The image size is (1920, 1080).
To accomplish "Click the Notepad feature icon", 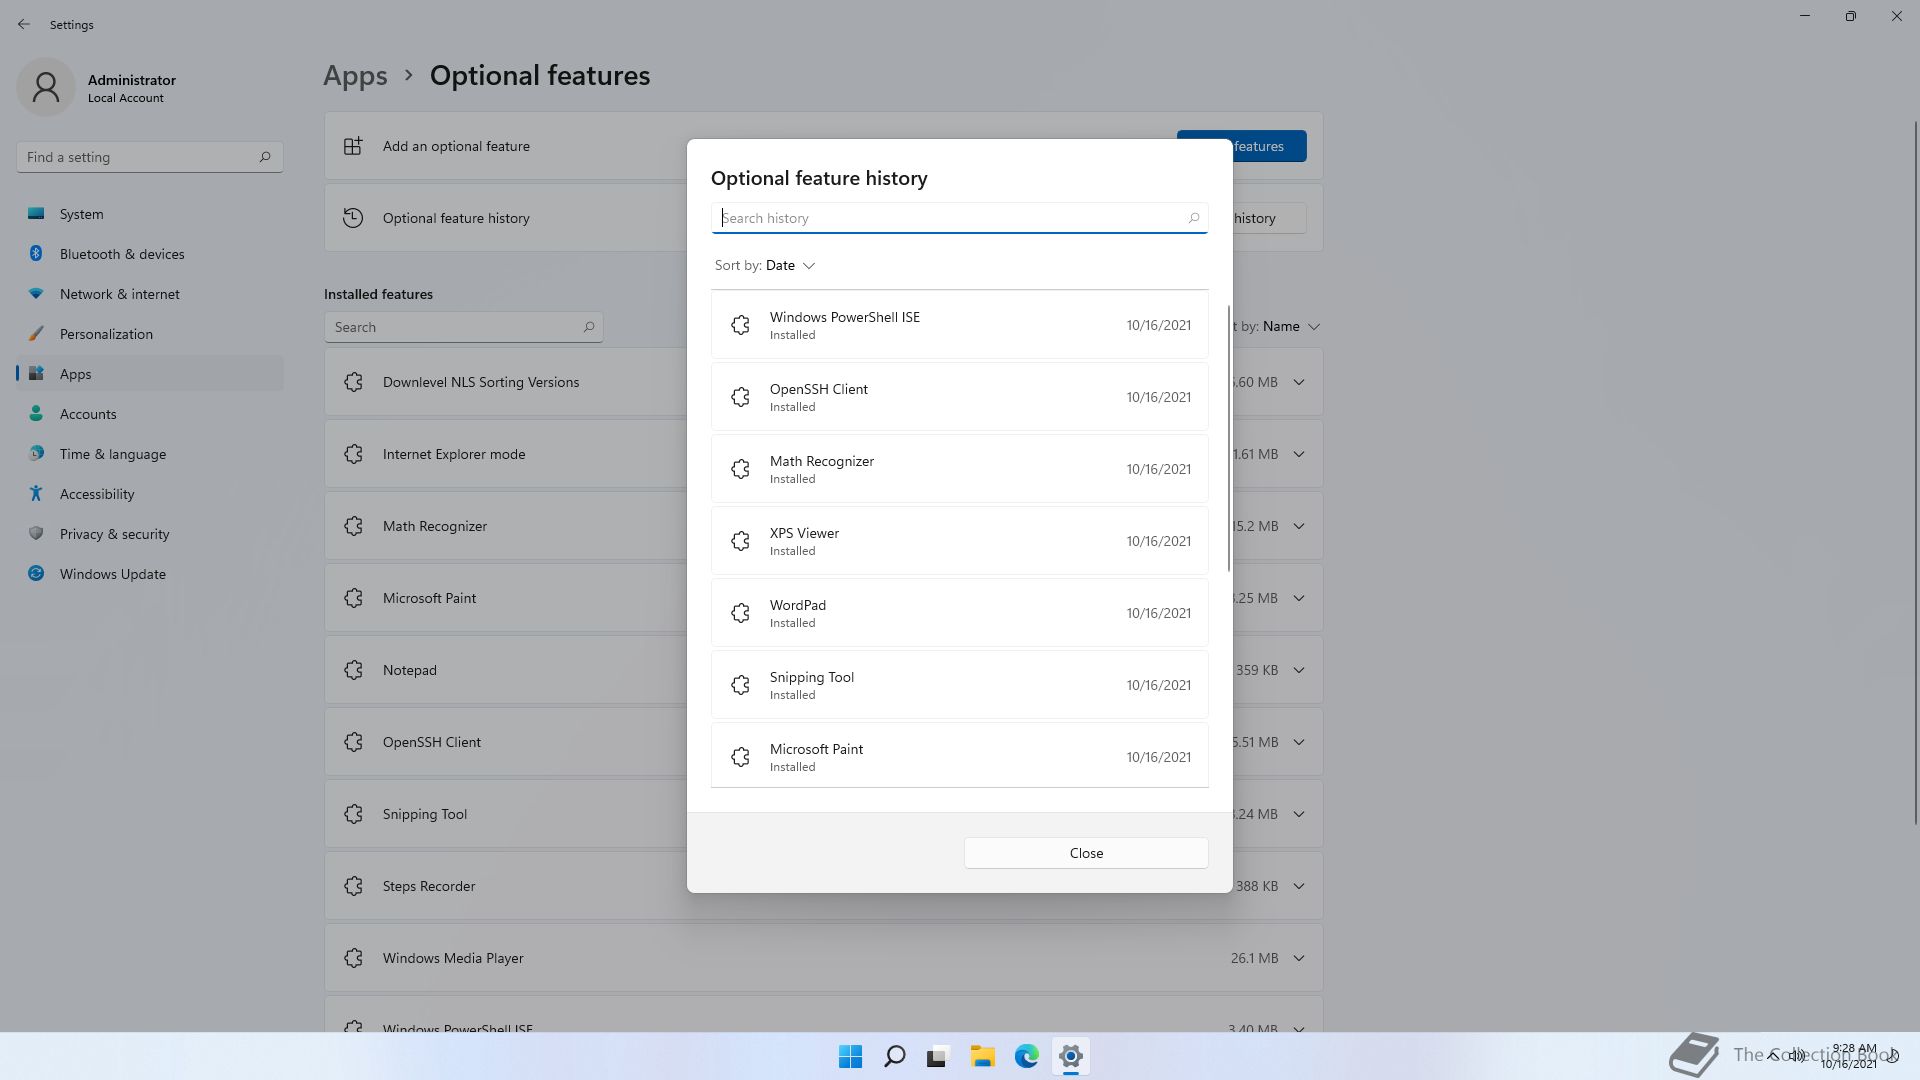I will coord(353,670).
